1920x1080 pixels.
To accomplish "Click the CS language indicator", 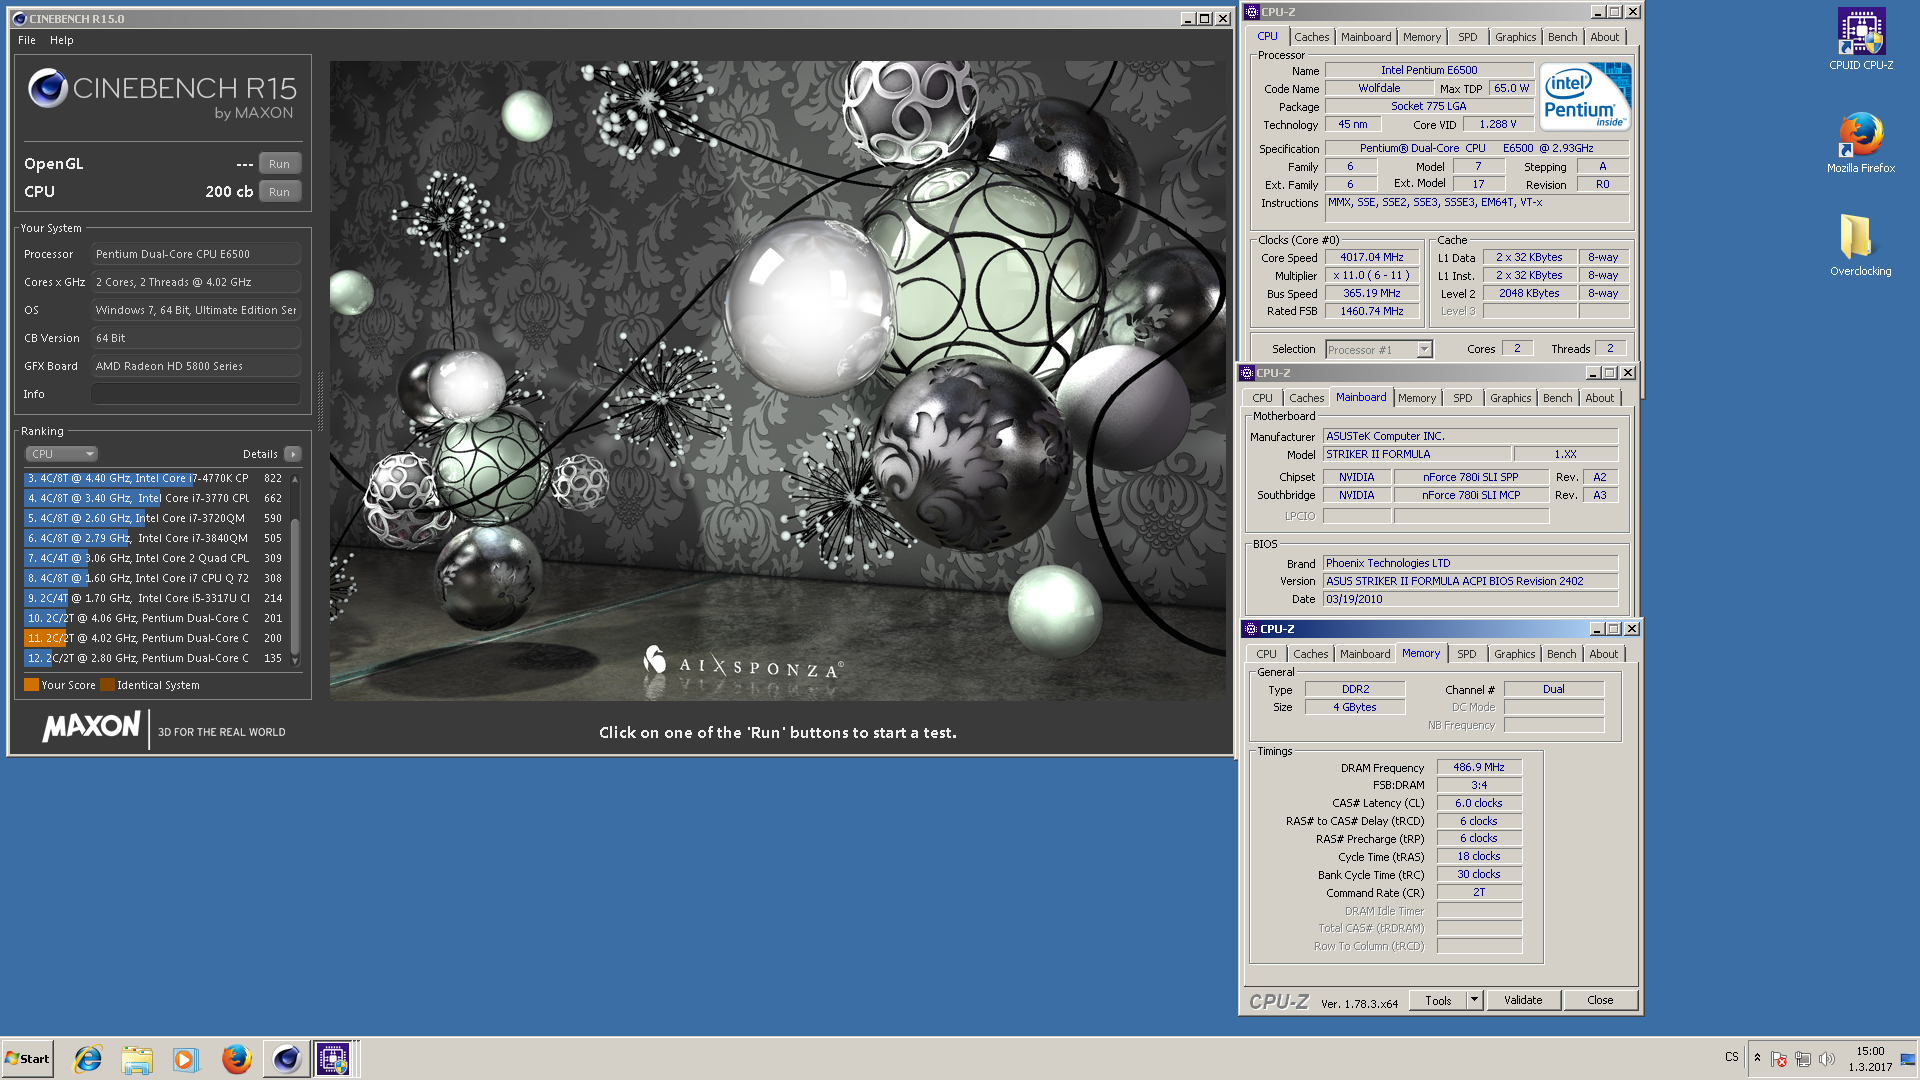I will click(1732, 1058).
